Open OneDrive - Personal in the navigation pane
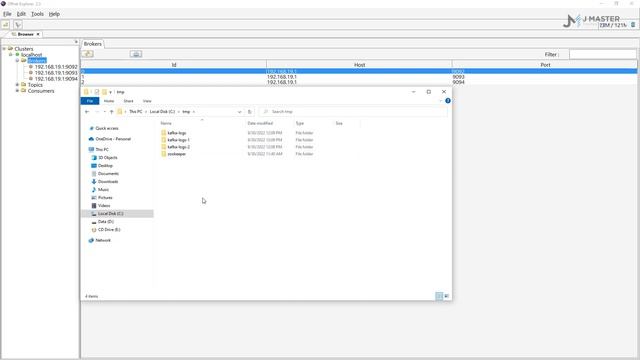Screen dimensions: 640x360 (113, 139)
